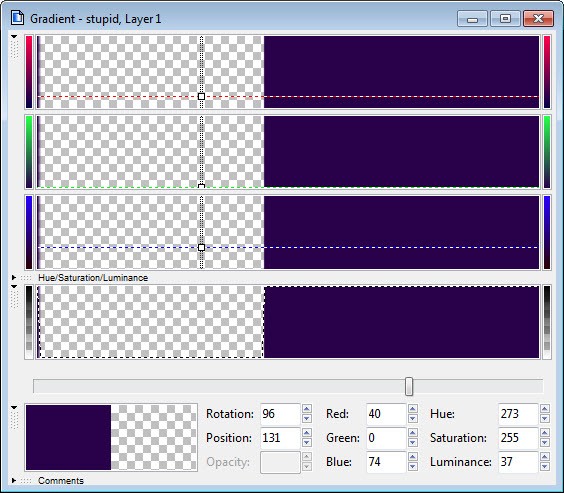Viewport: 564px width, 493px height.
Task: Click the dark purple color preview swatch
Action: click(x=68, y=437)
